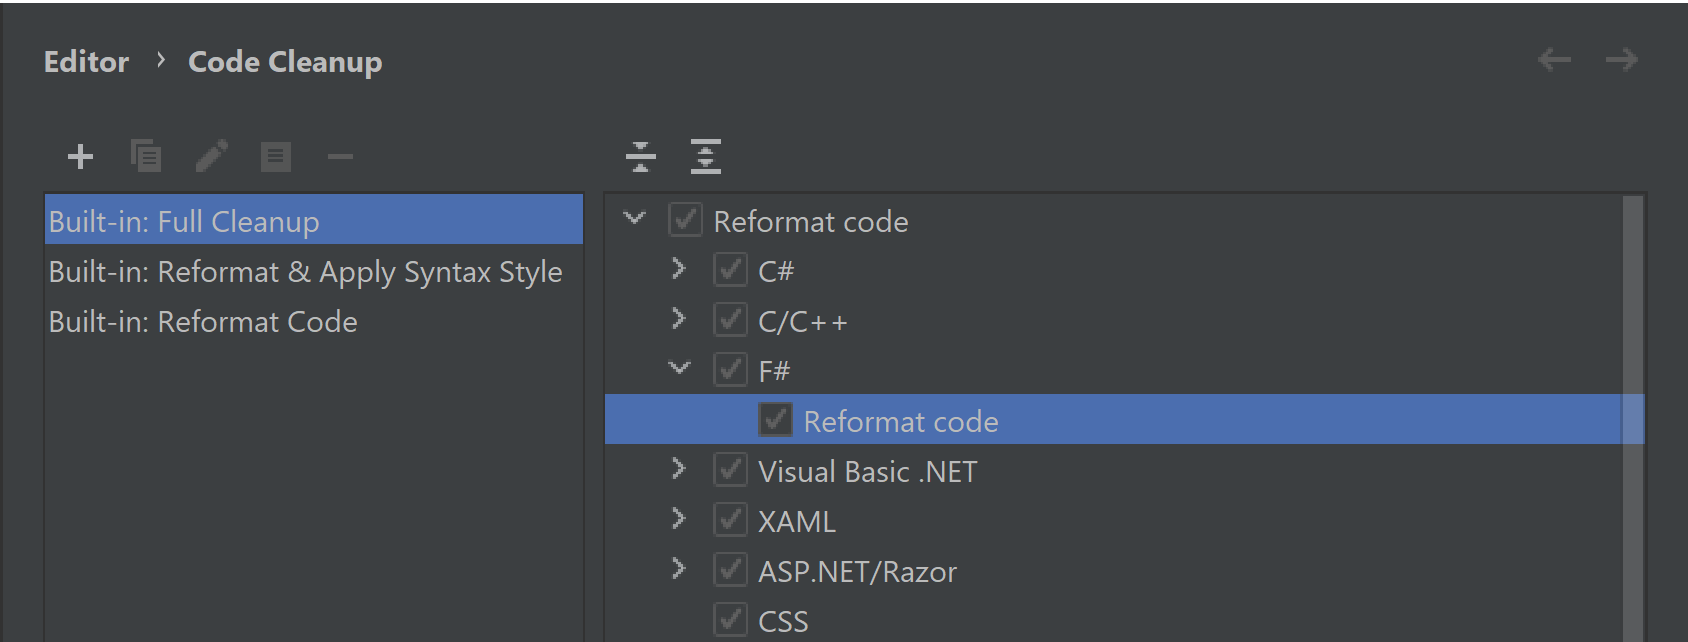Go forward using the right arrow
The width and height of the screenshot is (1688, 642).
coord(1622,60)
